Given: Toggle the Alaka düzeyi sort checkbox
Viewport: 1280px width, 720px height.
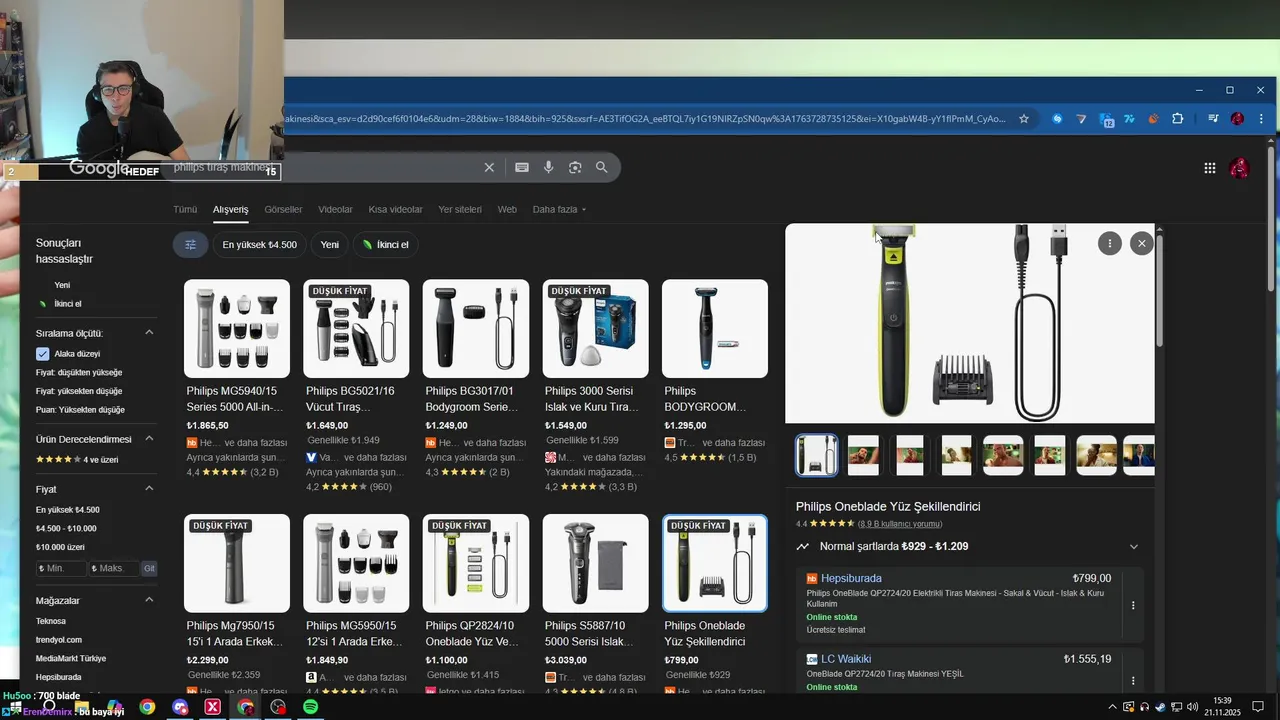Looking at the screenshot, I should [x=42, y=354].
